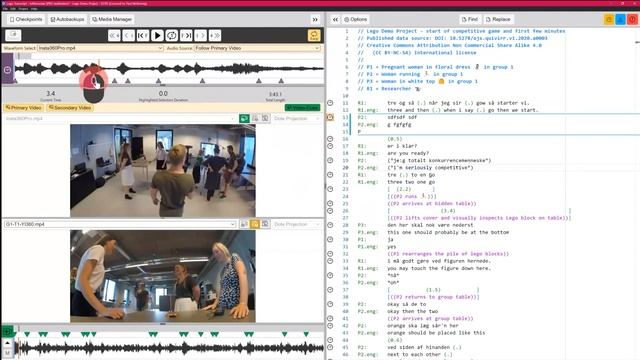Image resolution: width=640 pixels, height=360 pixels.
Task: Step forward with the single-right-arrow button
Action: tap(201, 36)
